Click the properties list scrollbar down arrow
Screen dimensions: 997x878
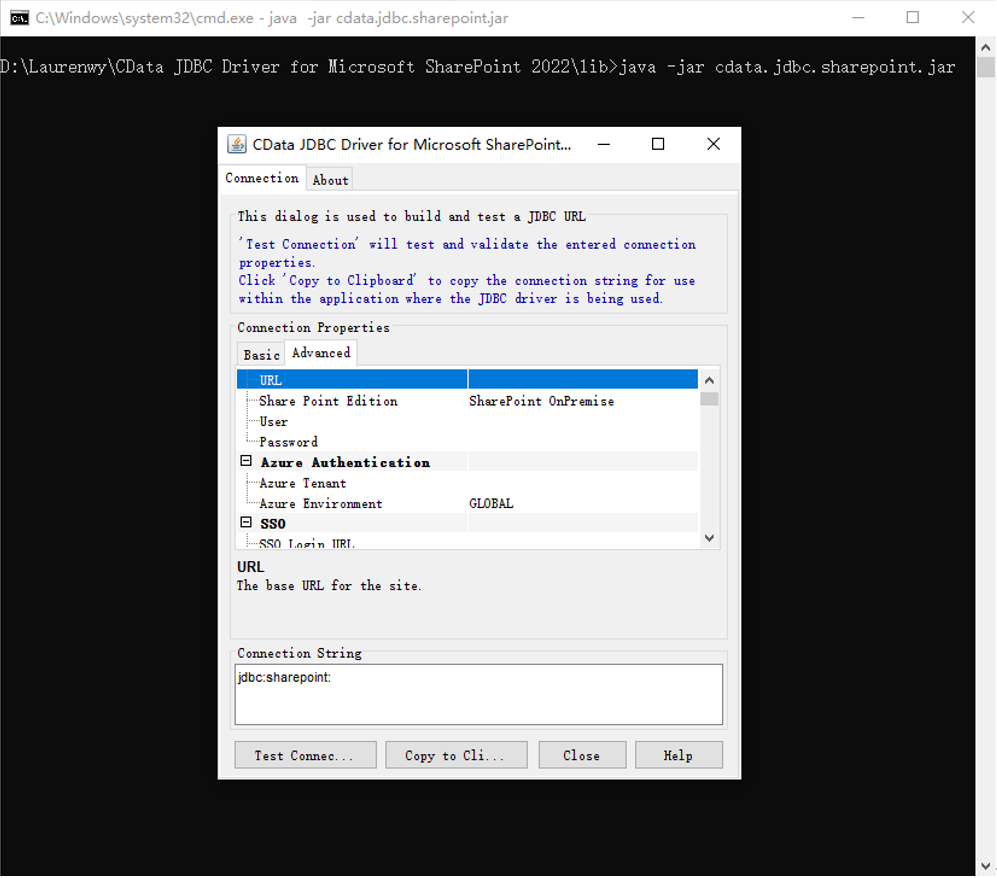click(x=709, y=538)
